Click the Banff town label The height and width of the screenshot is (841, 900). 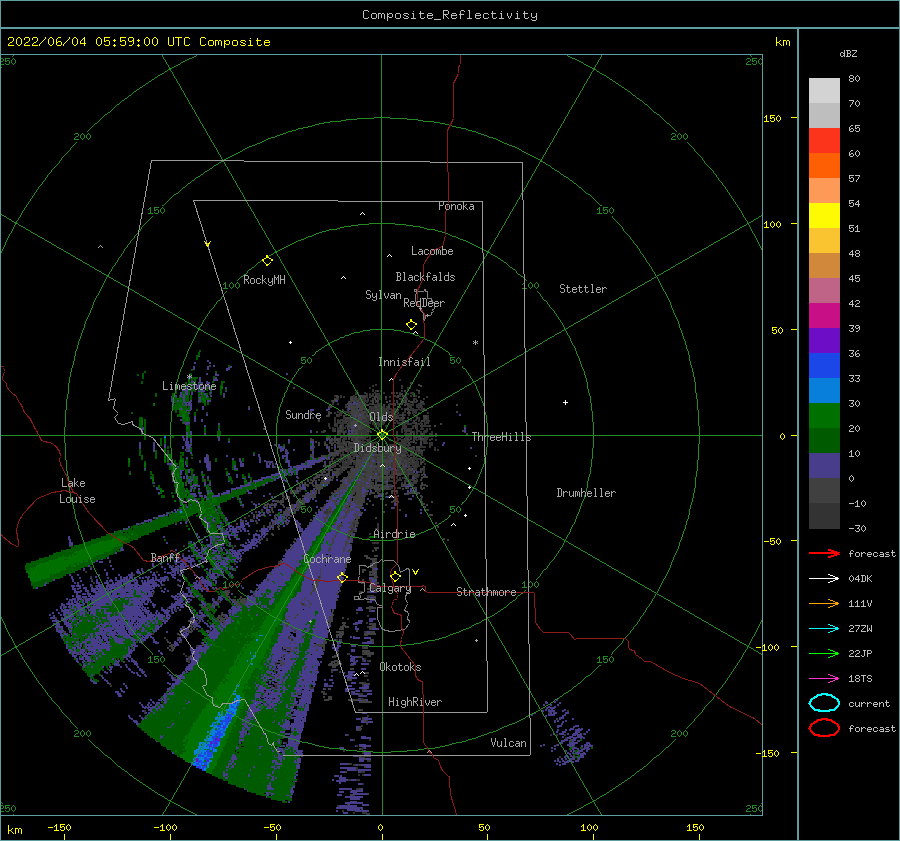tap(165, 557)
